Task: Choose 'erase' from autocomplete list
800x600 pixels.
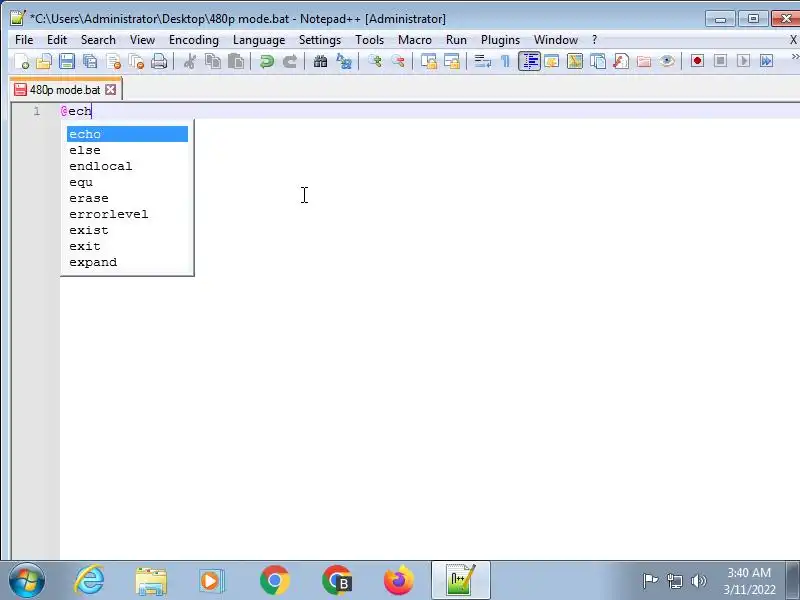Action: pos(128,198)
